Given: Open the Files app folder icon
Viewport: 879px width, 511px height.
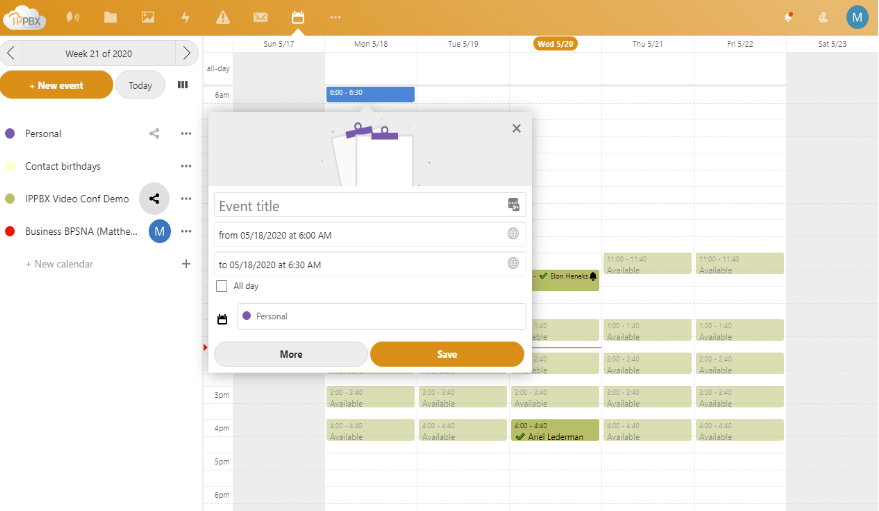Looking at the screenshot, I should (110, 17).
